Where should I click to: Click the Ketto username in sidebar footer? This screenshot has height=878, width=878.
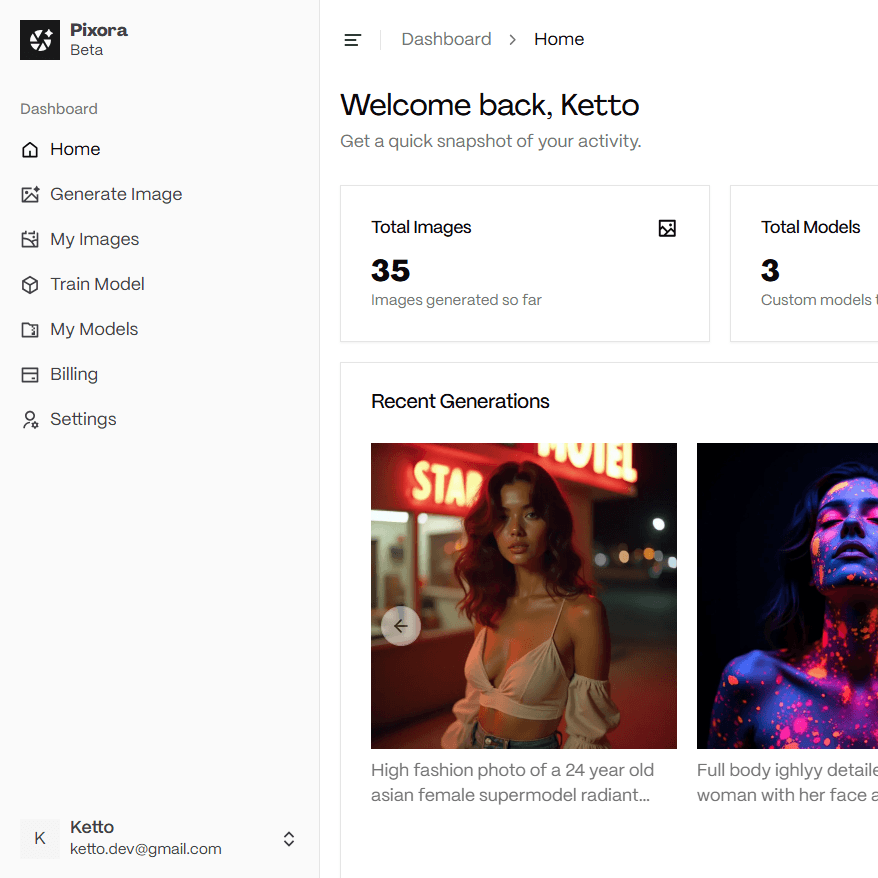[92, 827]
